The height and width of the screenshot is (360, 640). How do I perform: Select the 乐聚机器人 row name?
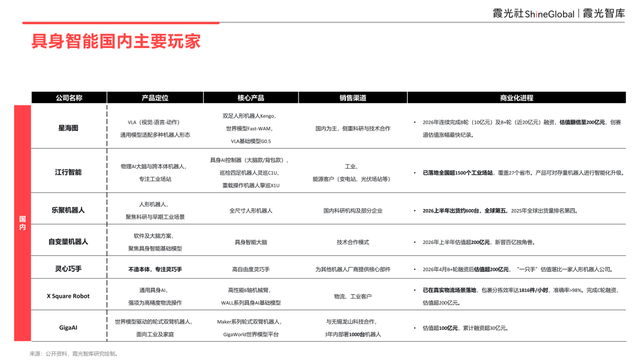tap(68, 210)
